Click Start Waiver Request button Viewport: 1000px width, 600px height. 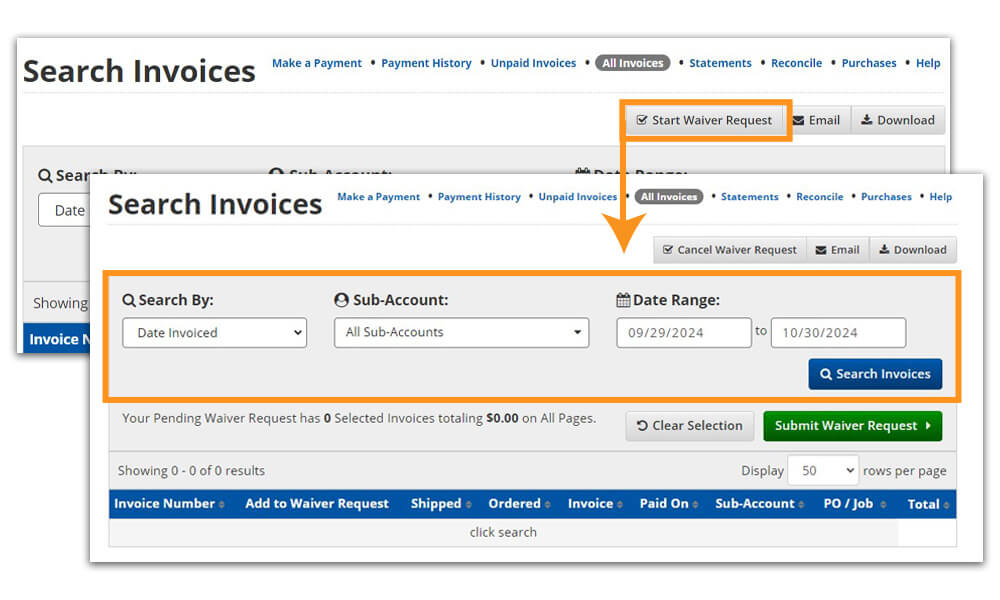point(704,120)
